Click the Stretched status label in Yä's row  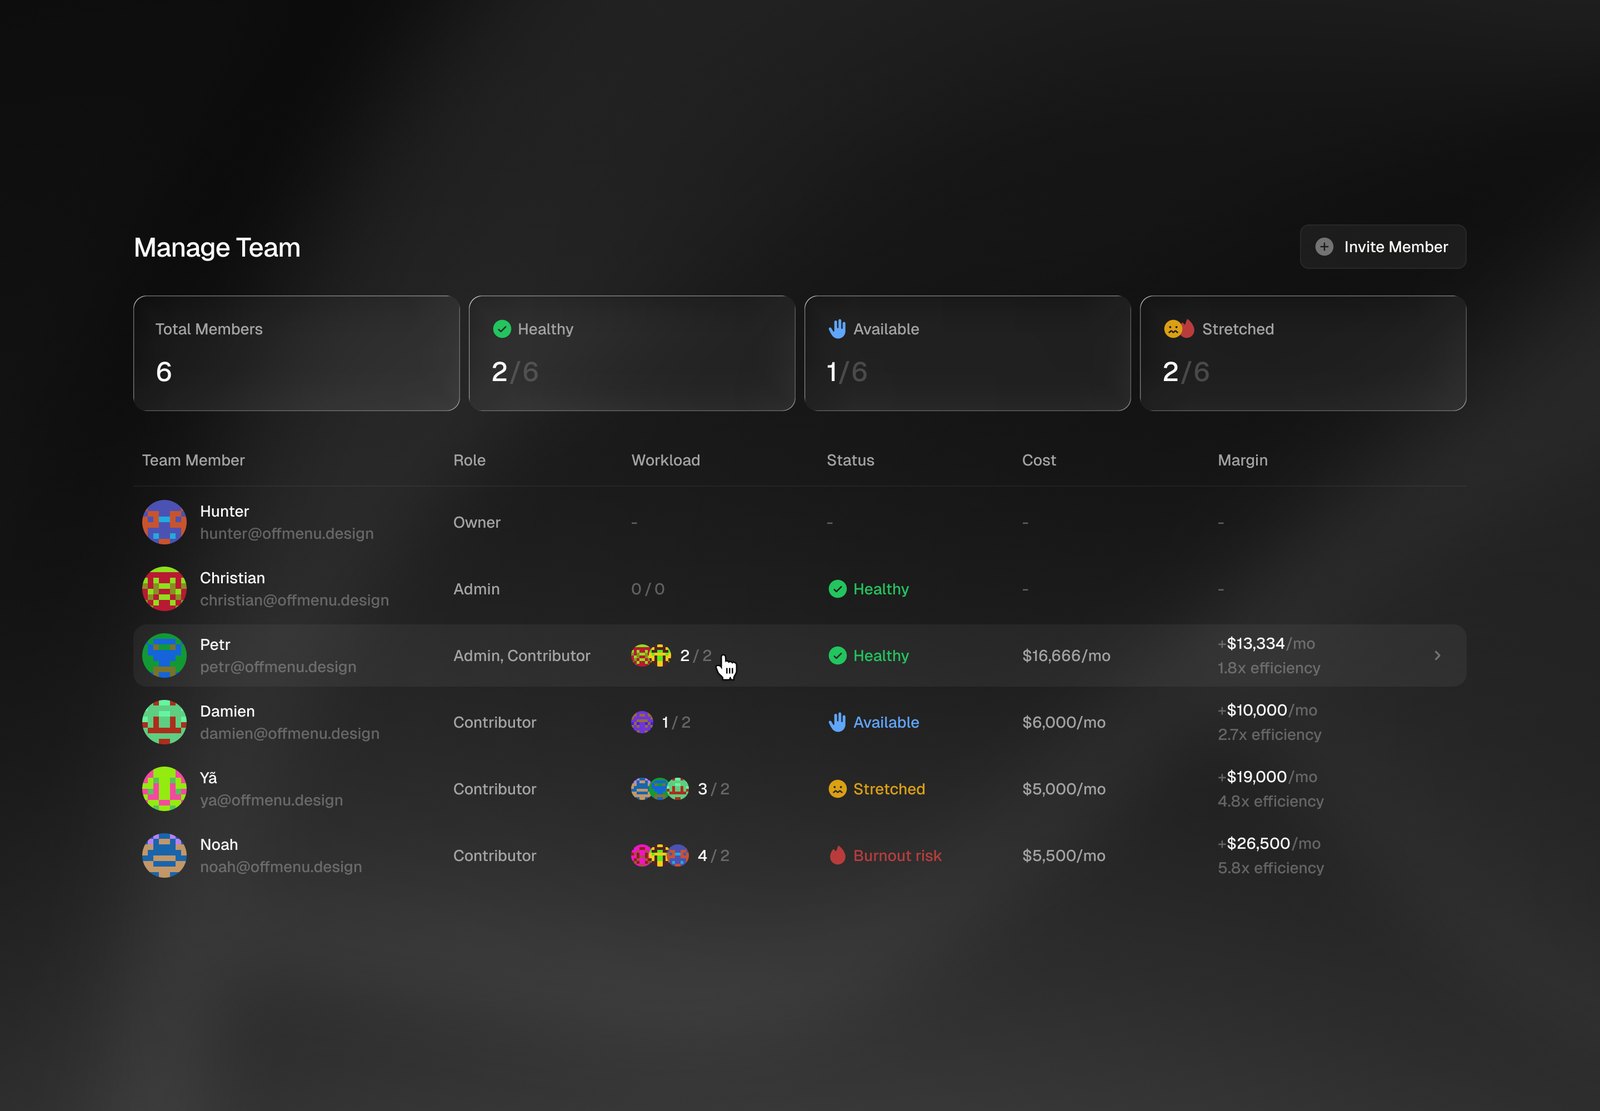pyautogui.click(x=889, y=789)
